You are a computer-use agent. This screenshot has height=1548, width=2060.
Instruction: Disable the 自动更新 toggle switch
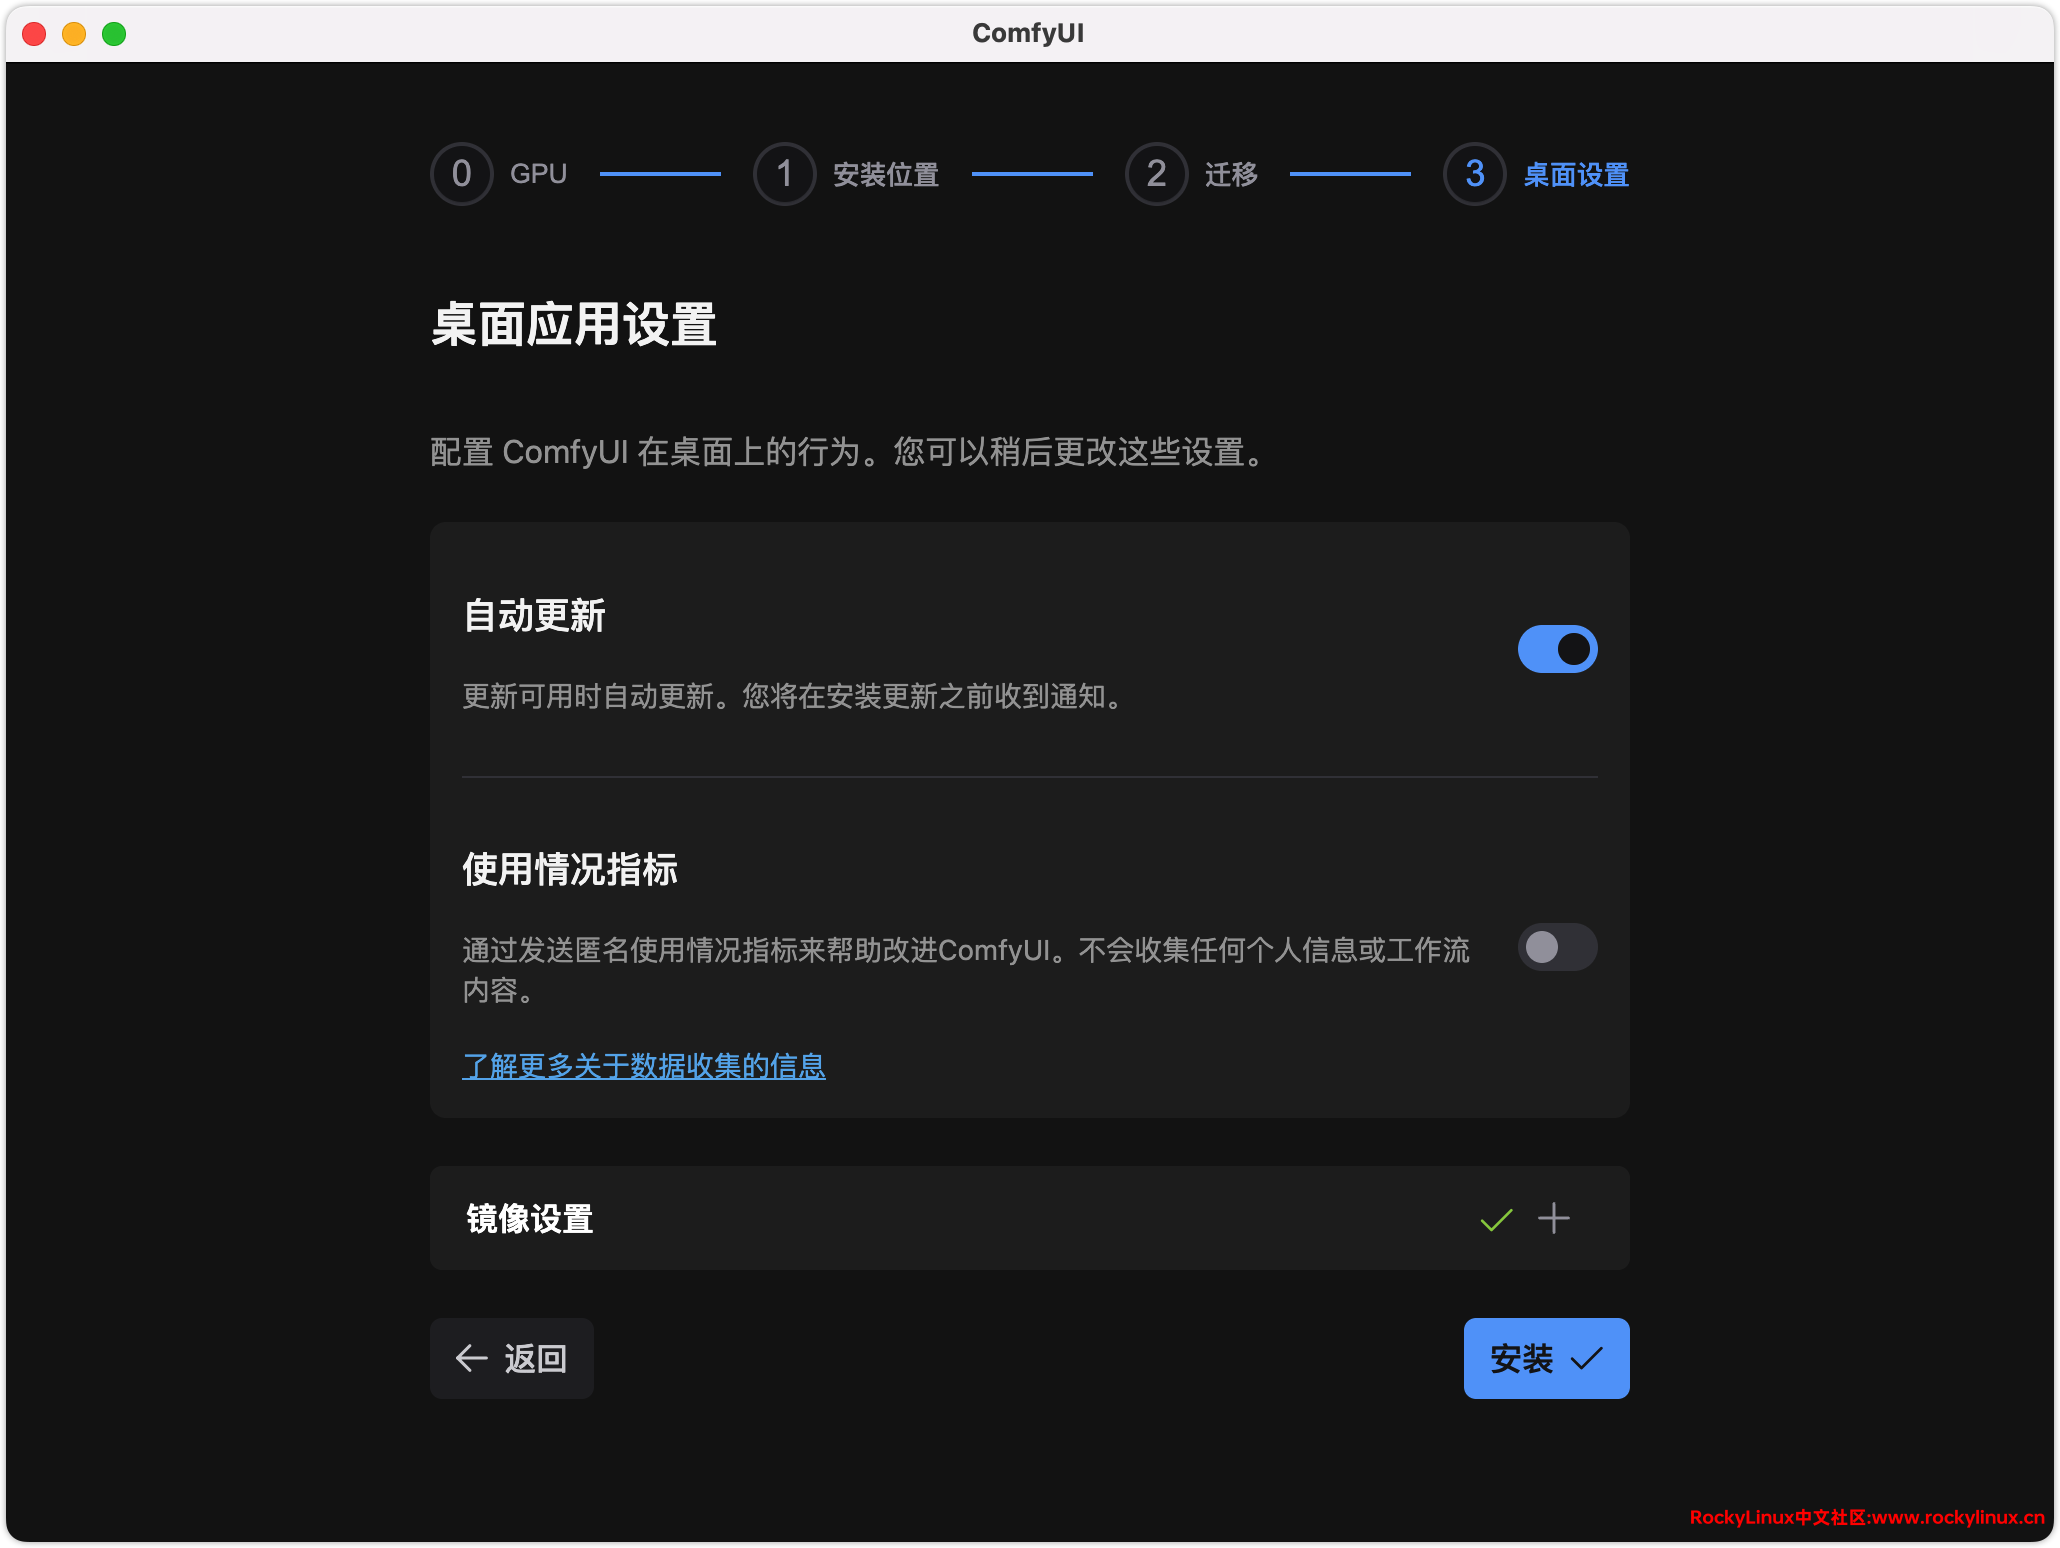tap(1557, 649)
